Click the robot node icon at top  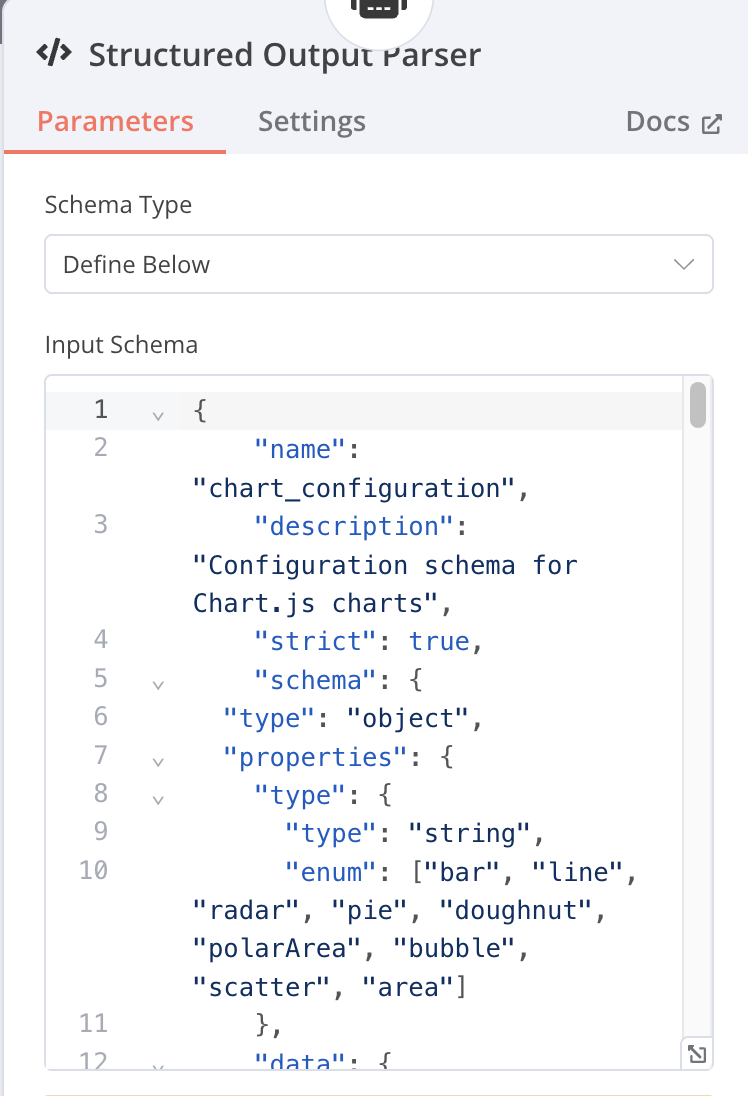(x=380, y=8)
